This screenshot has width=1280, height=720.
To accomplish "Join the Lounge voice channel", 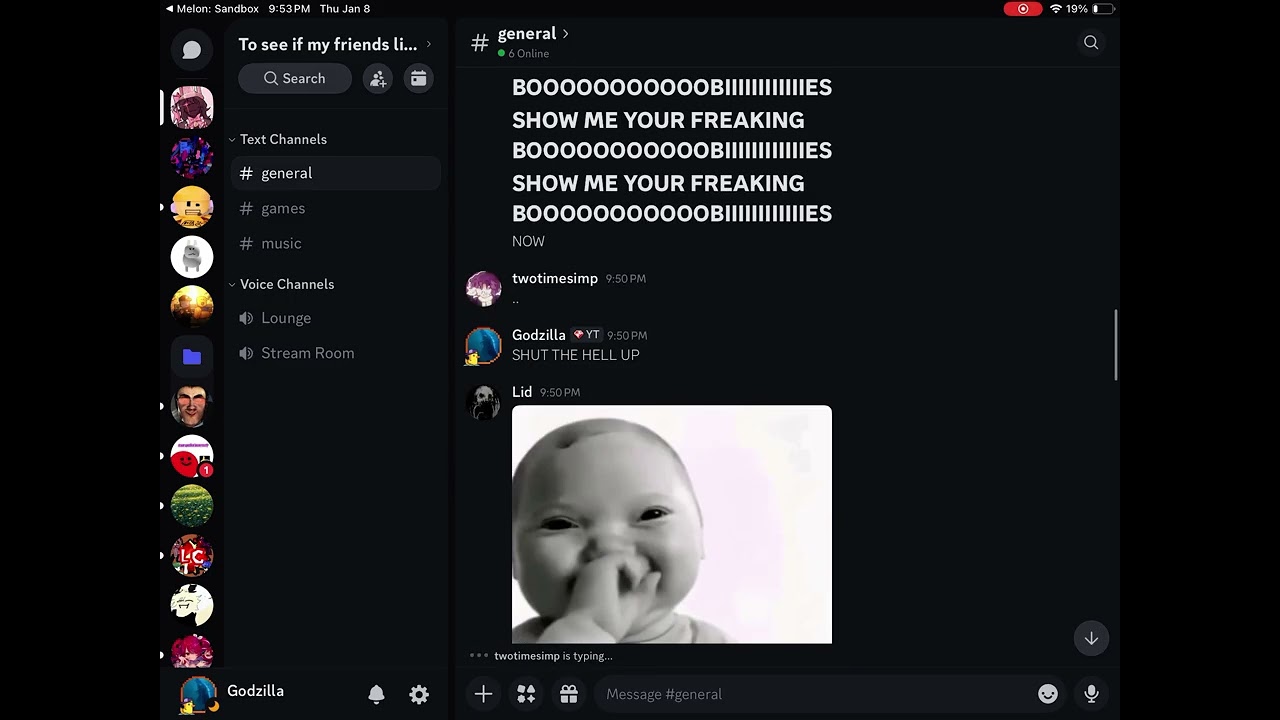I will point(286,318).
